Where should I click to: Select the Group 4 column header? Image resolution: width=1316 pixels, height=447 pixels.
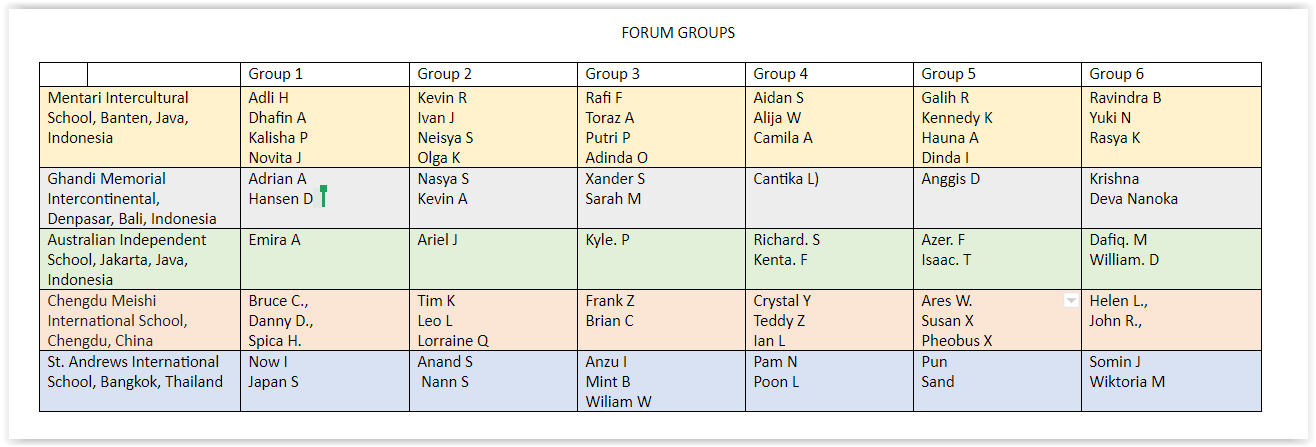tap(829, 74)
